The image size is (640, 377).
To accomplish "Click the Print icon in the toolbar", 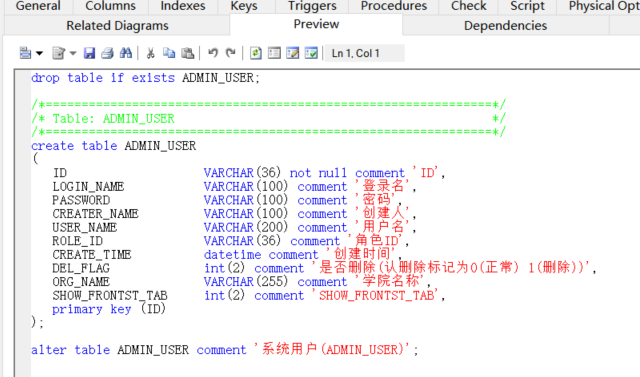I will tap(107, 53).
